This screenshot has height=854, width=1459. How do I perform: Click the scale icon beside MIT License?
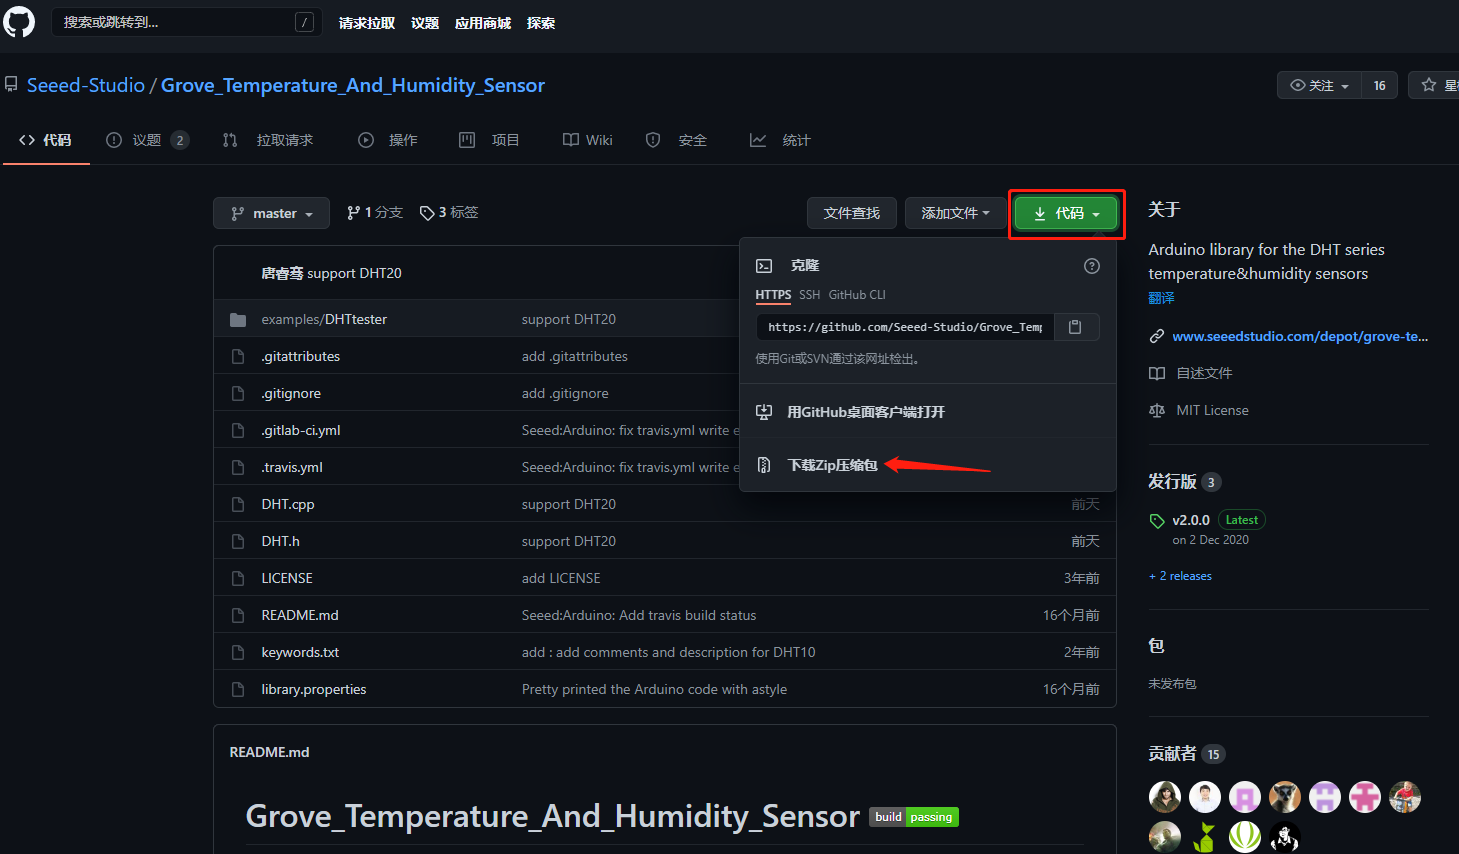click(x=1157, y=411)
